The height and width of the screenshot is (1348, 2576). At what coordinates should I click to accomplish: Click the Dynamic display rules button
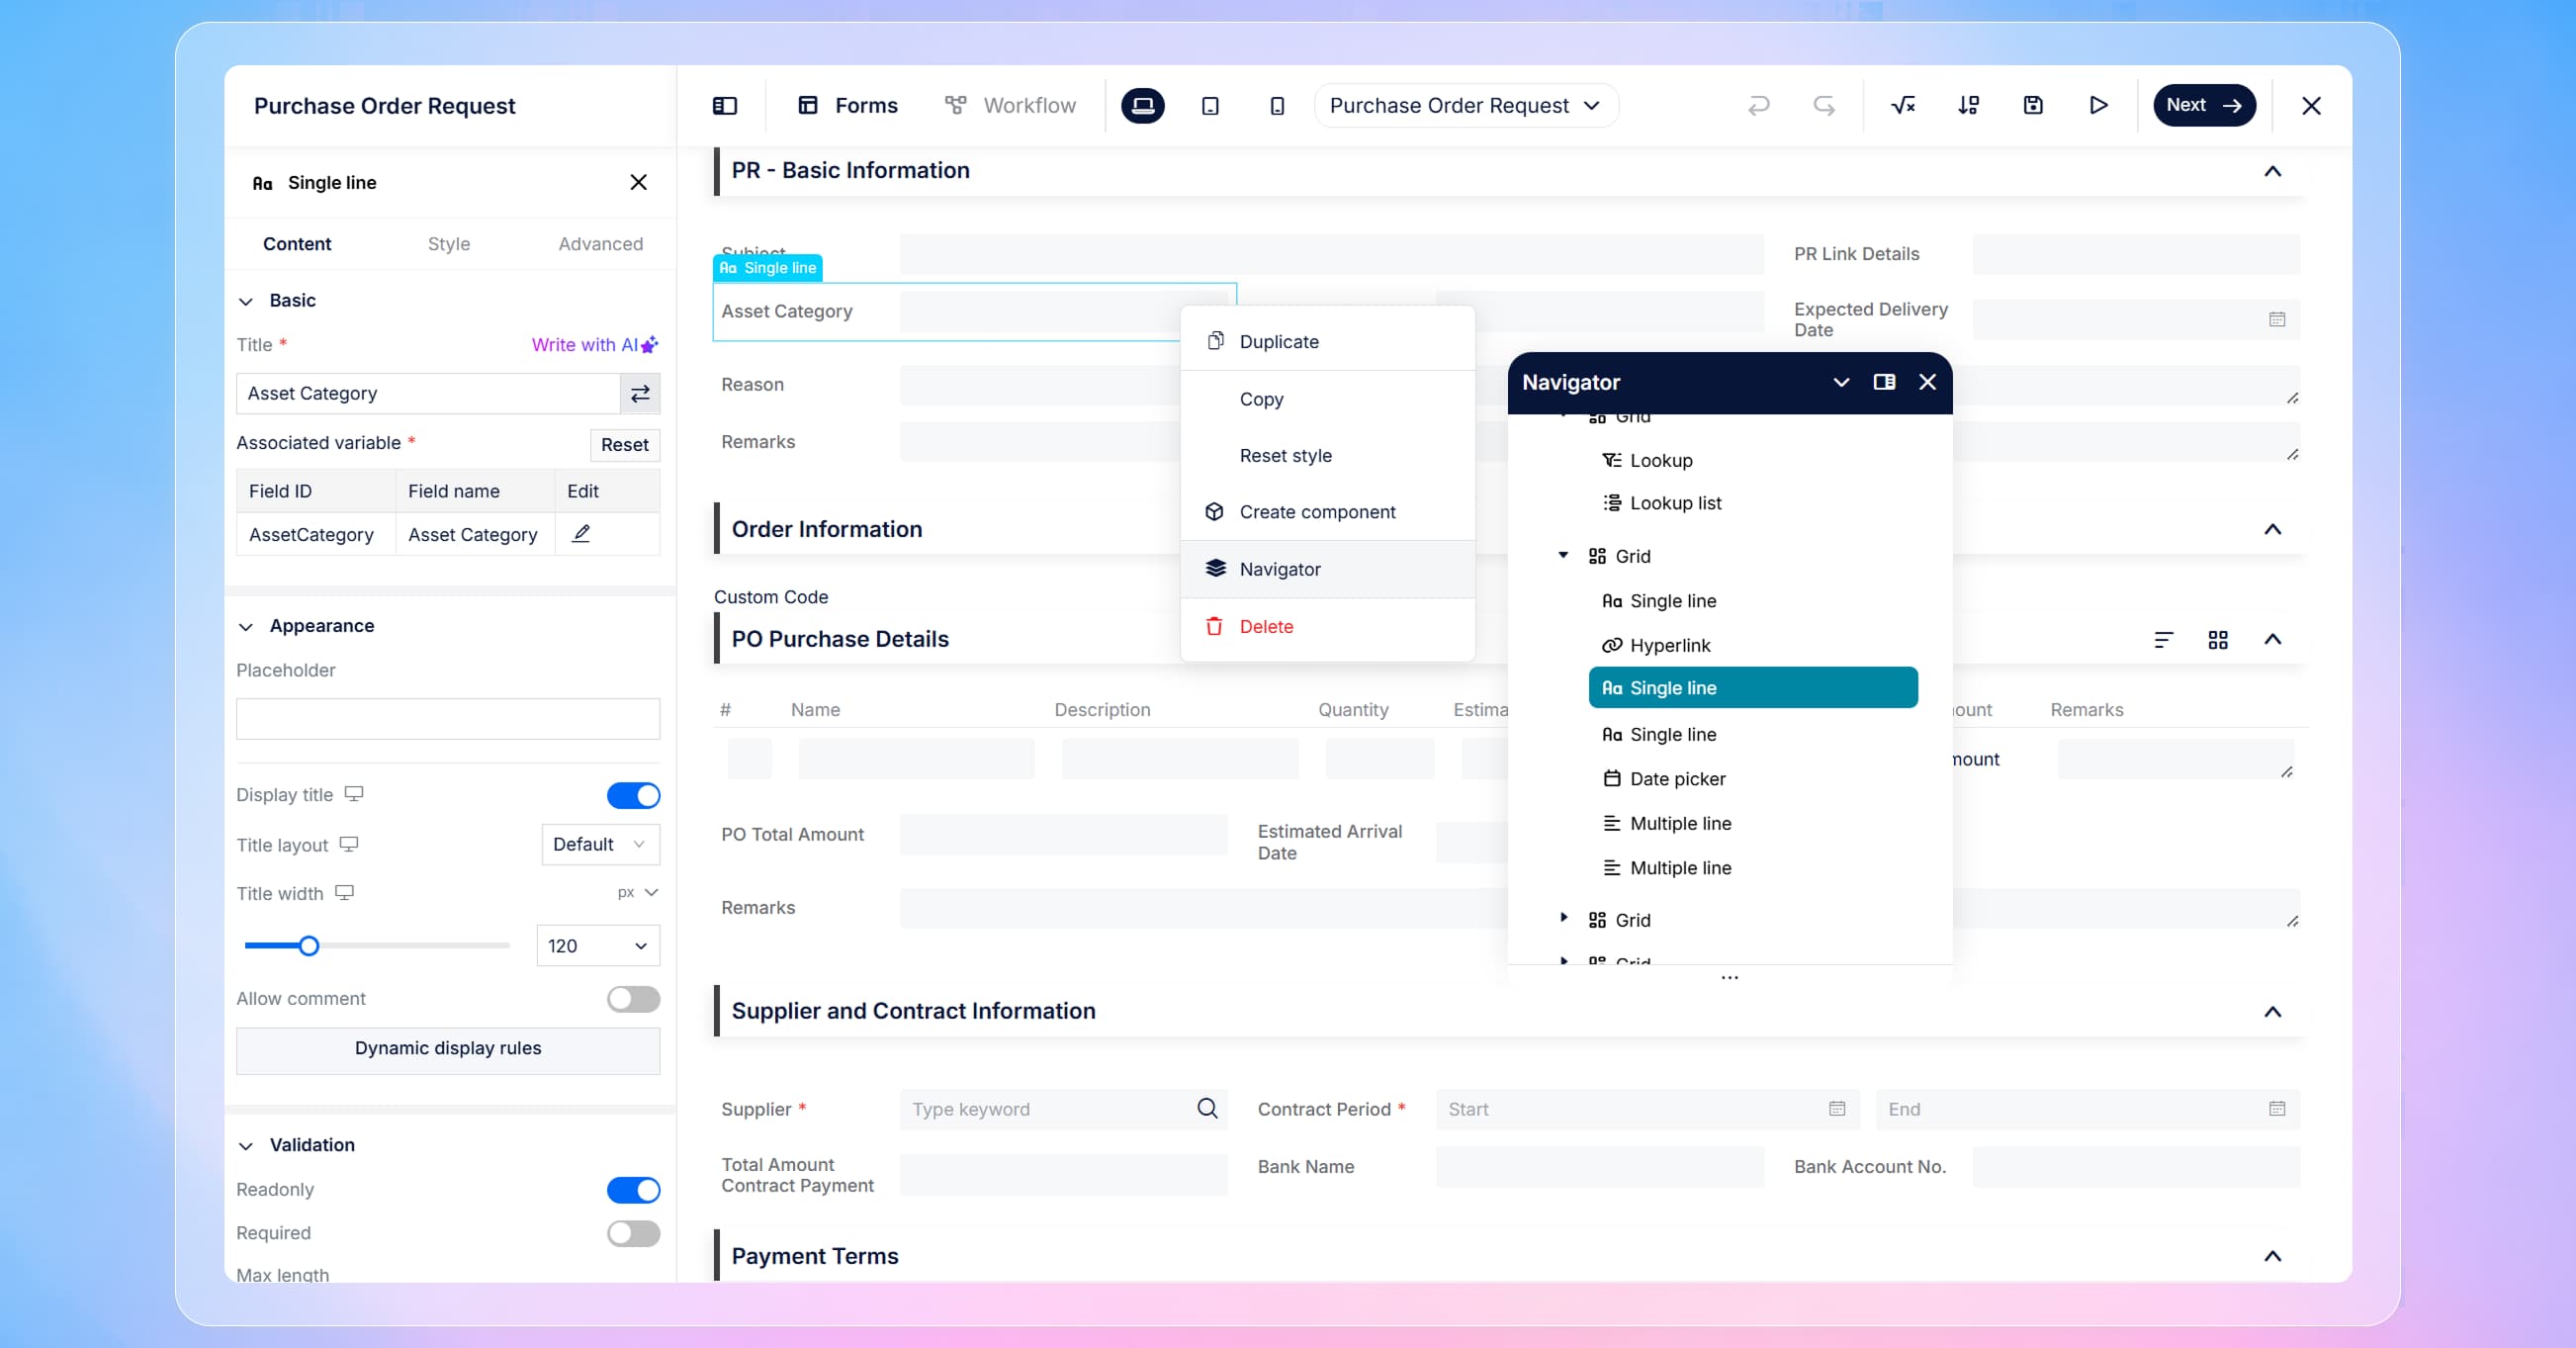click(x=447, y=1048)
